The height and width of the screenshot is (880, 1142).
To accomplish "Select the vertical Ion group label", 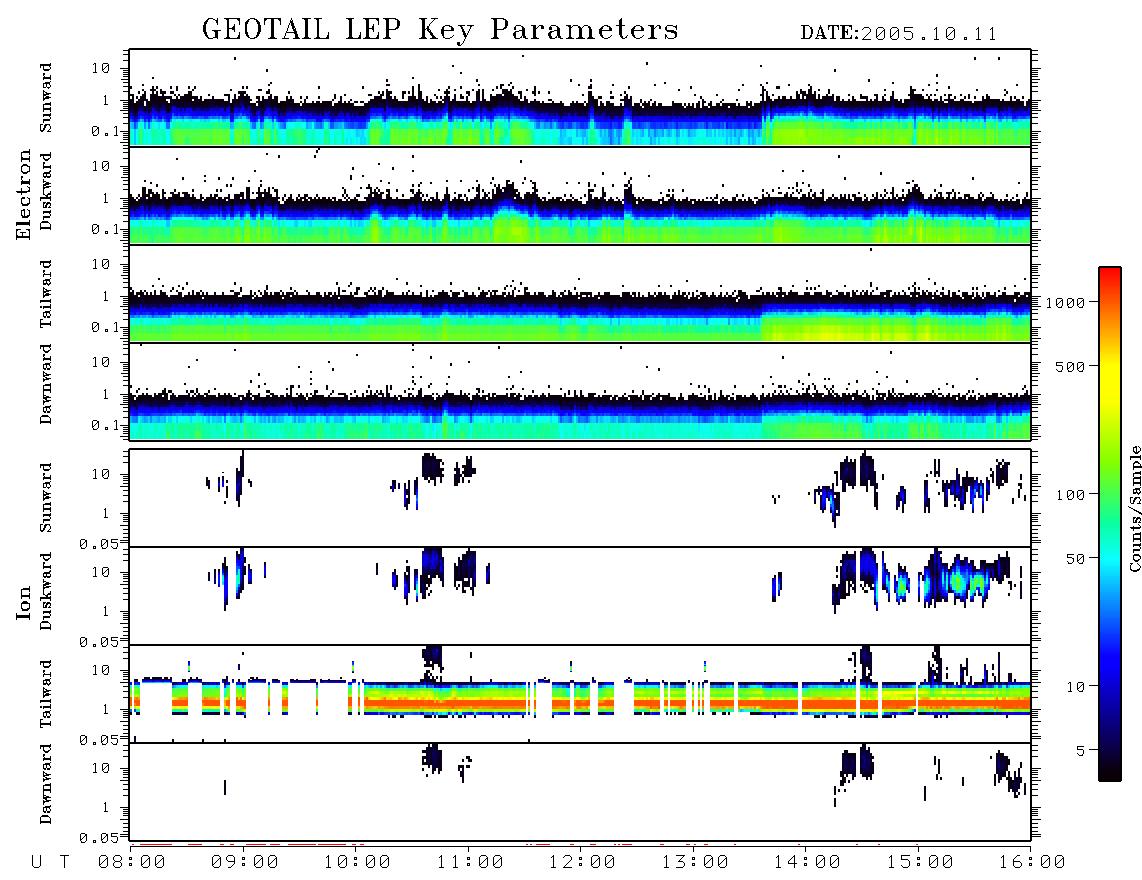I will pos(23,602).
